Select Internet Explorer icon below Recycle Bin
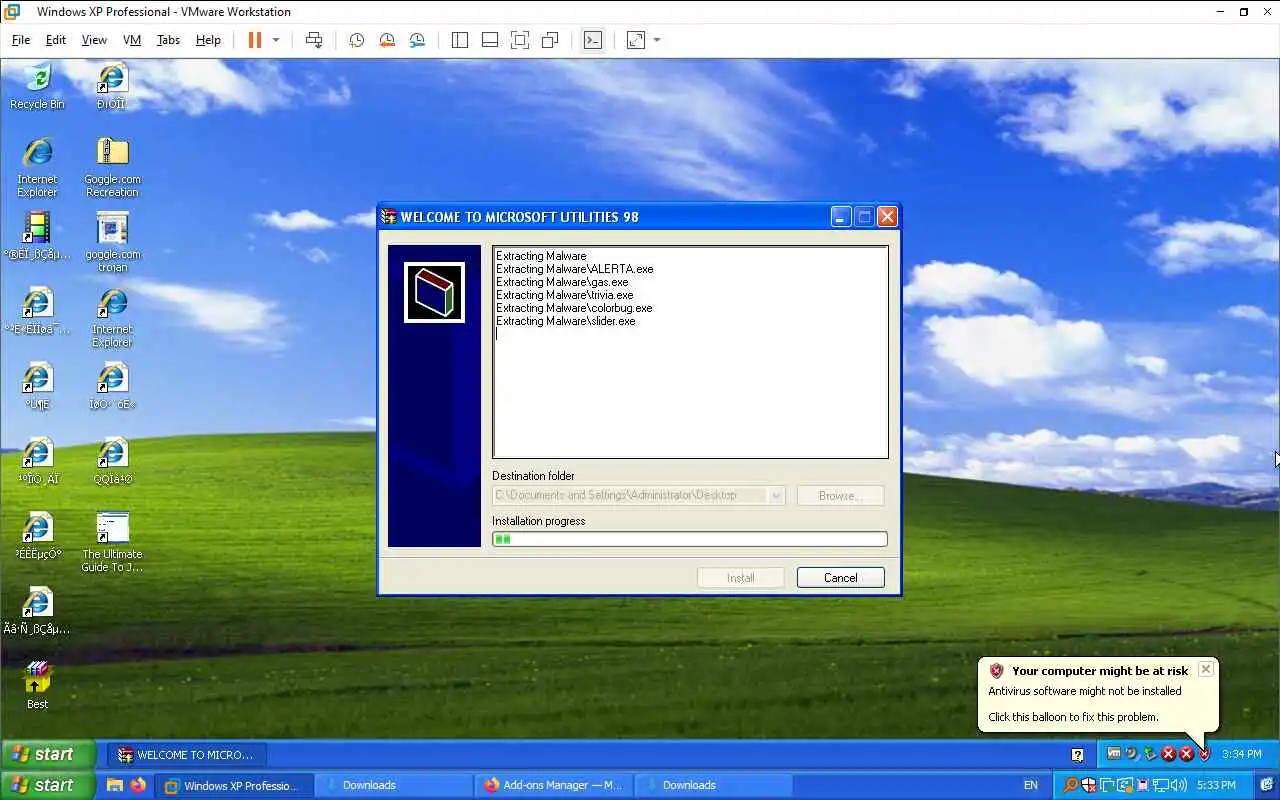 coord(37,167)
